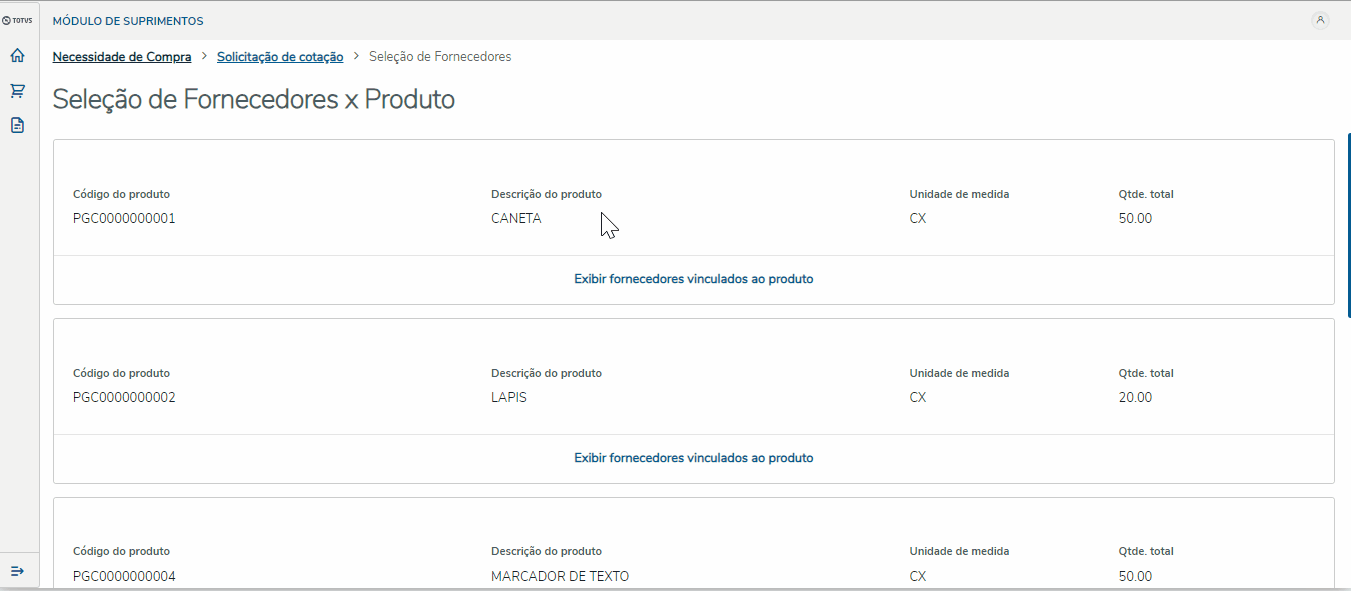
Task: Click the TOTVS logo
Action: pyautogui.click(x=18, y=20)
